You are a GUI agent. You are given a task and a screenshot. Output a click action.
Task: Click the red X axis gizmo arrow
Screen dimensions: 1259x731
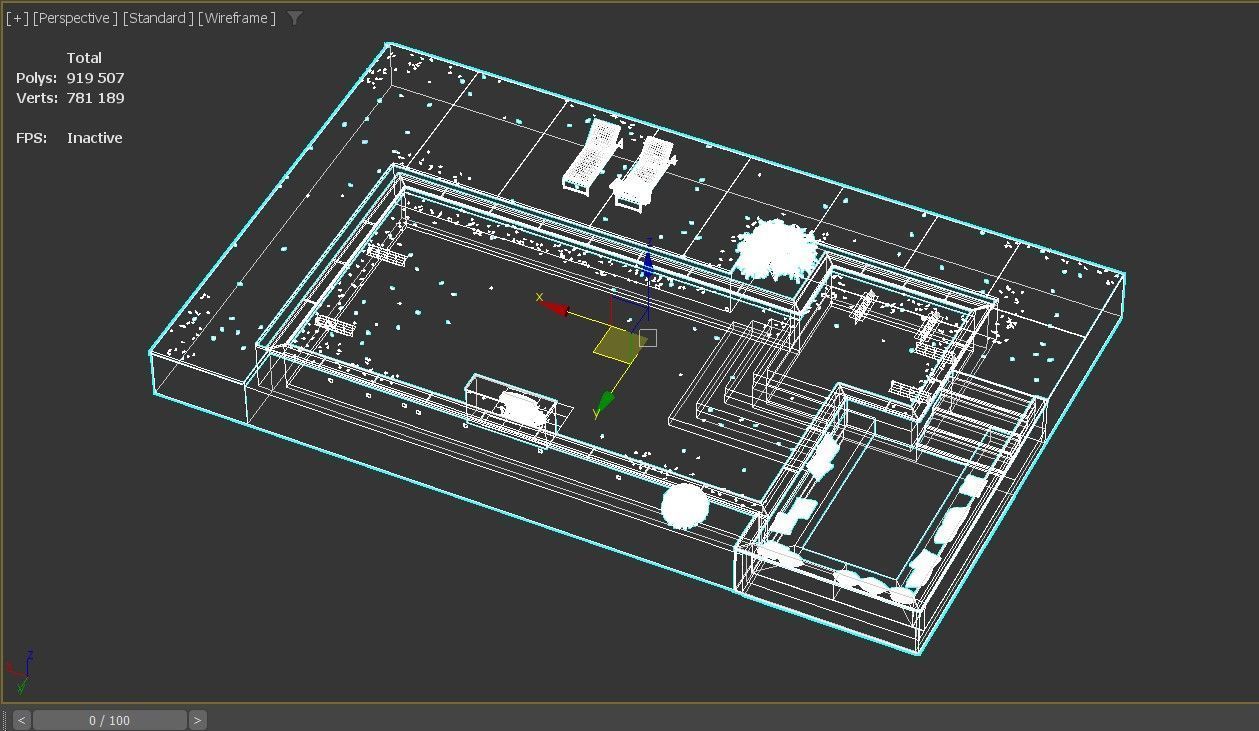point(554,308)
